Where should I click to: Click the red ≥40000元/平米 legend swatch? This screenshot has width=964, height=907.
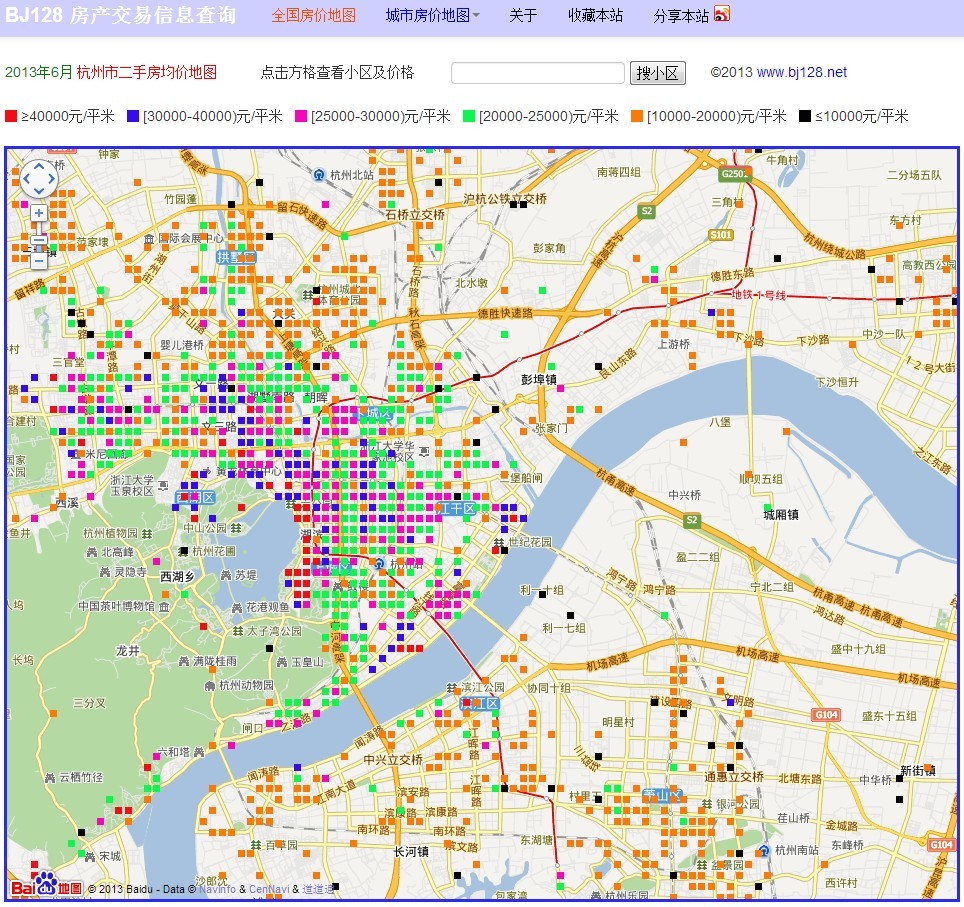click(x=11, y=116)
